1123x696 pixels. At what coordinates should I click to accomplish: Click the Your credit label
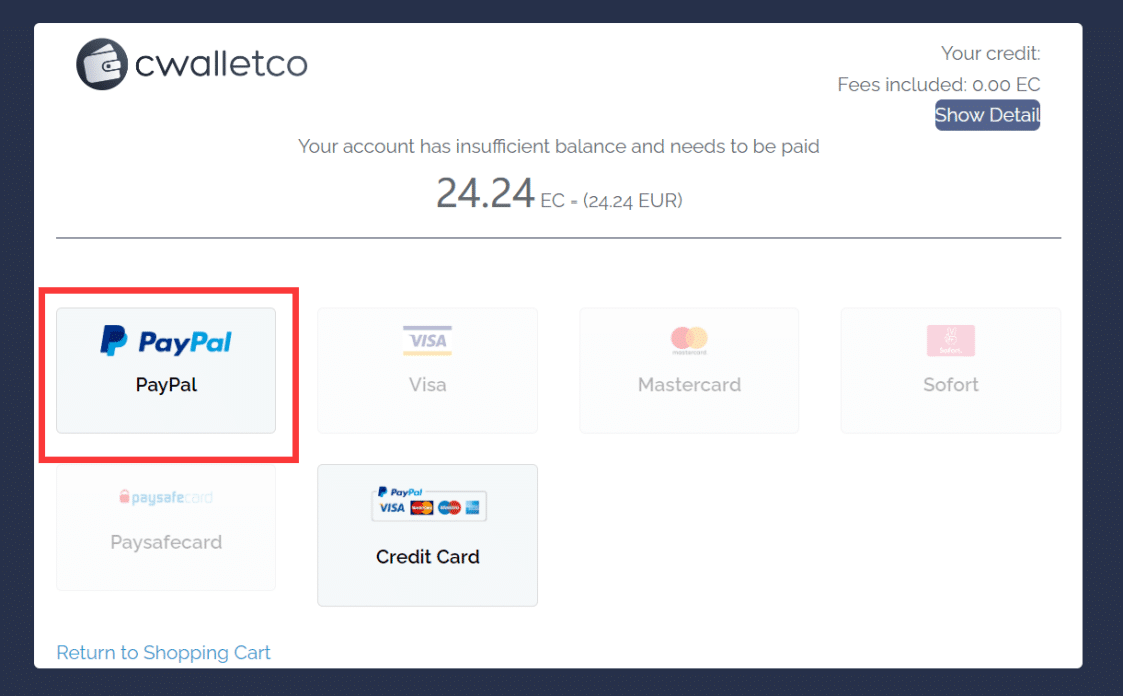(990, 53)
